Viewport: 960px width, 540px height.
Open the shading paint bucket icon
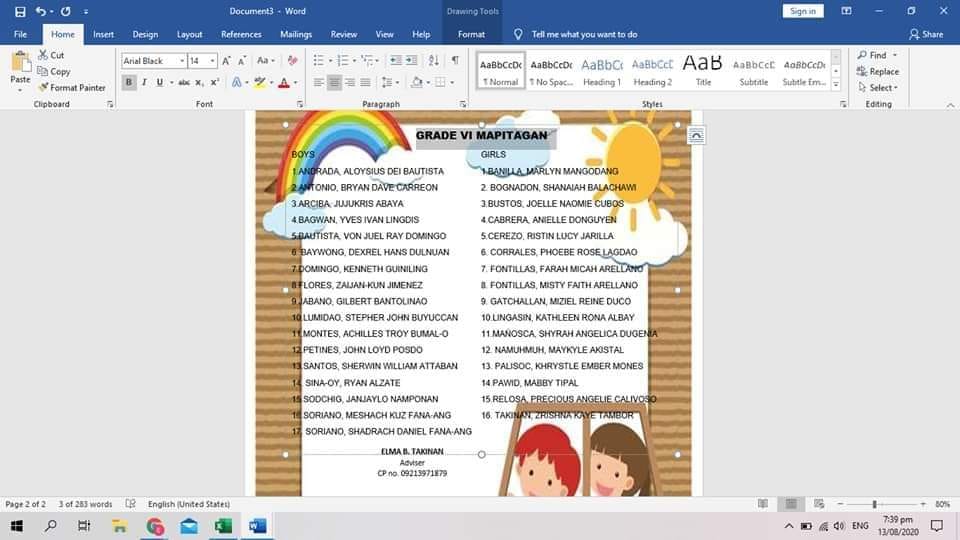coord(416,82)
